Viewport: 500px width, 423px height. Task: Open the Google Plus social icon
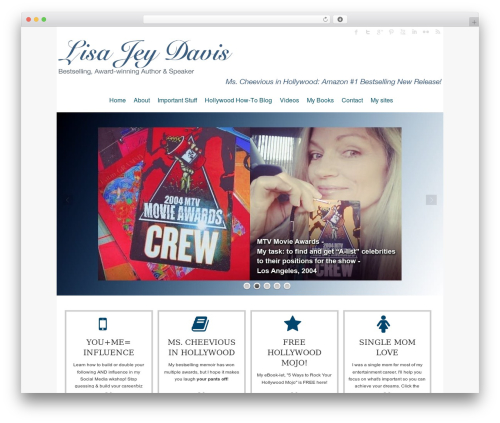[x=379, y=32]
